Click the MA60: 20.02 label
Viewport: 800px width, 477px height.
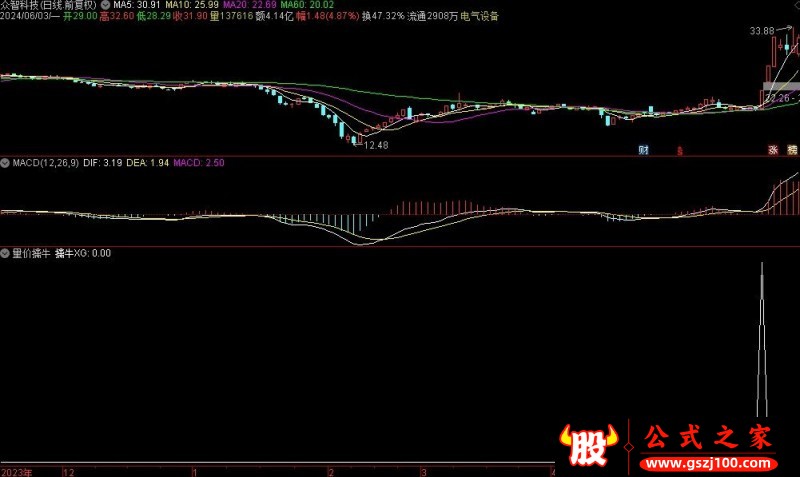tap(307, 5)
